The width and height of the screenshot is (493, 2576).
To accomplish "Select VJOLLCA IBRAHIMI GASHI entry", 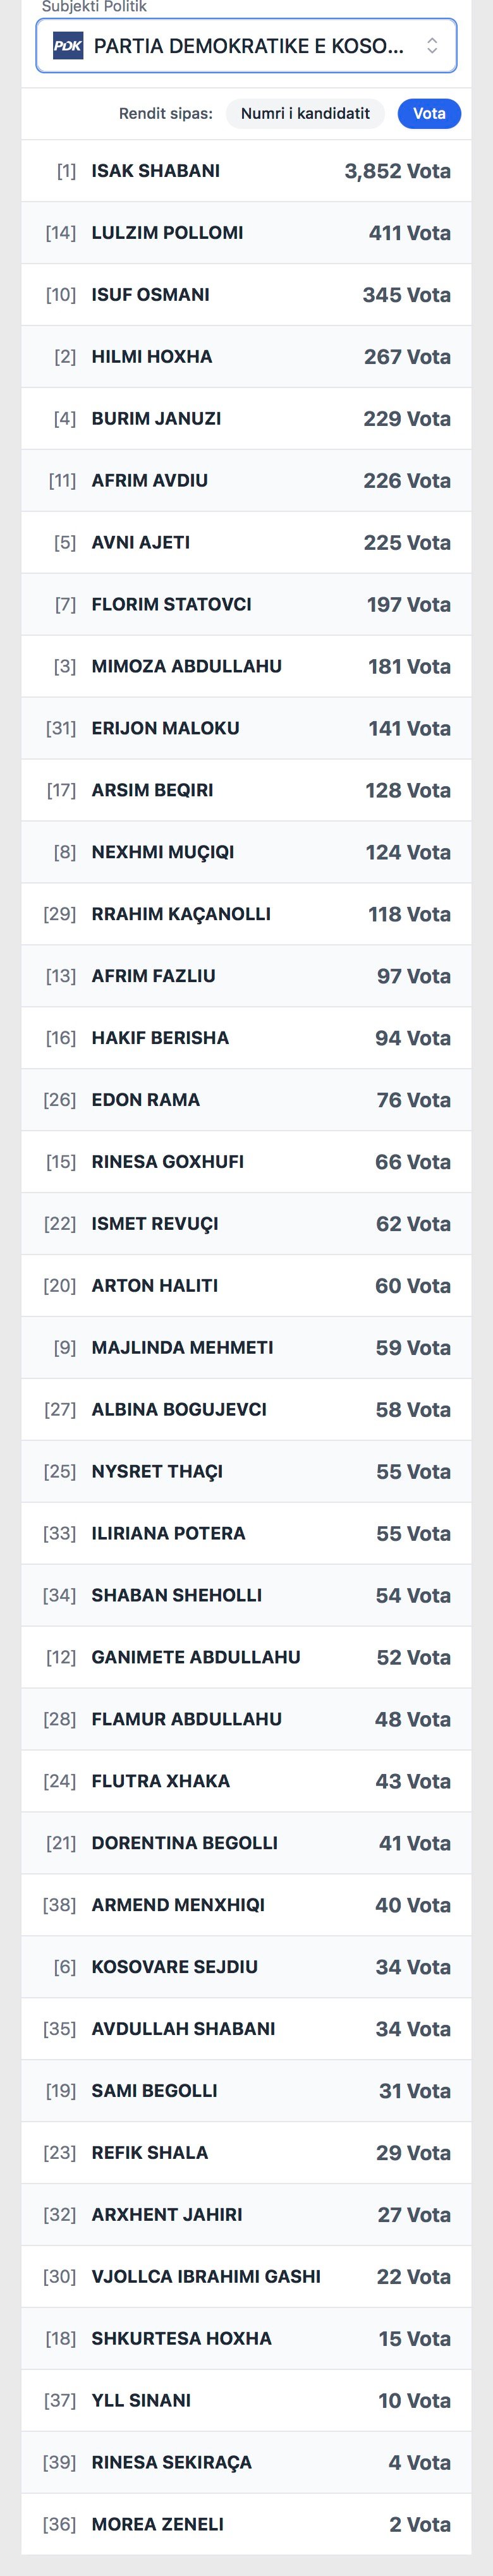I will [x=246, y=2276].
